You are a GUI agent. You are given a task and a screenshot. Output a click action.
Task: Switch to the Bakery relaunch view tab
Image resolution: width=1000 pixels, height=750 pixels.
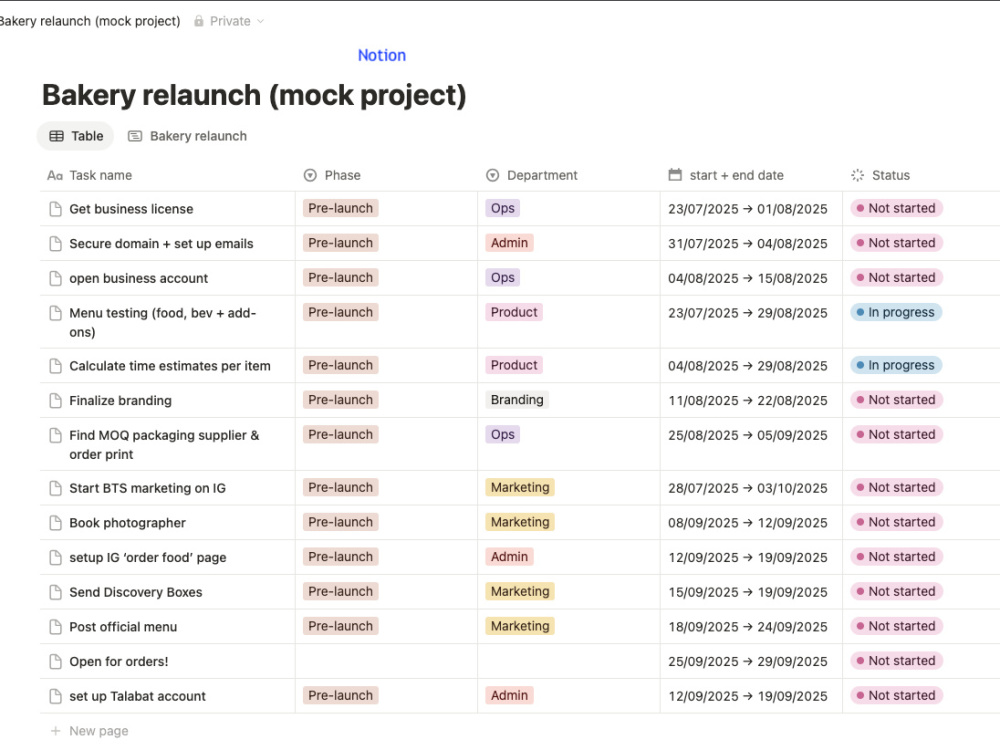(187, 136)
